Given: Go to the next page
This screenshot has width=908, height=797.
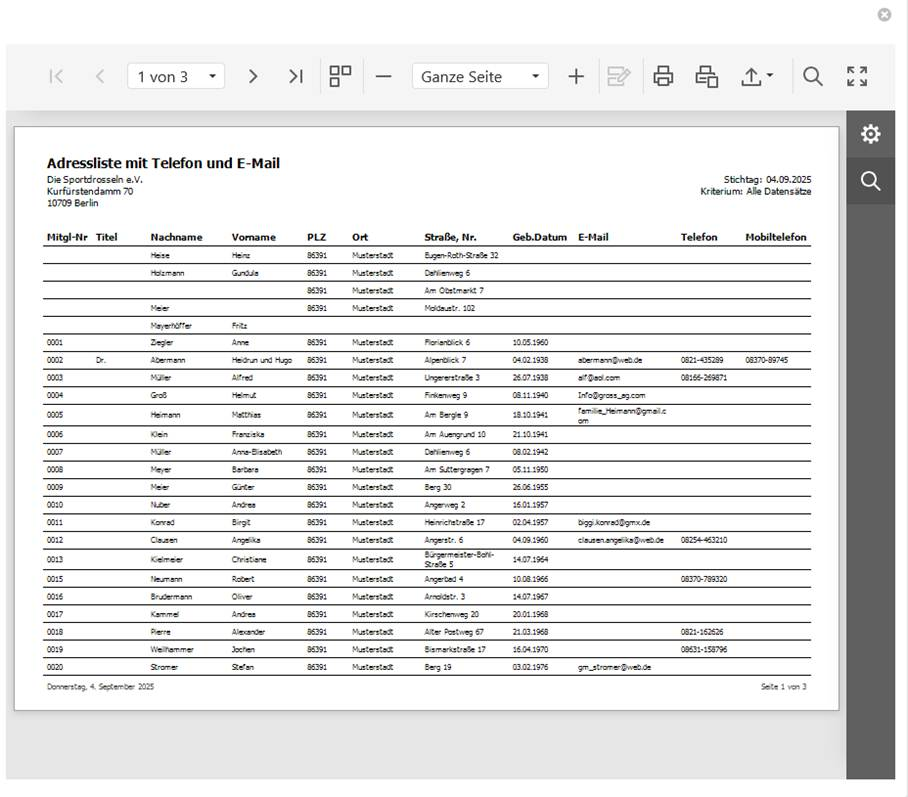Looking at the screenshot, I should click(x=253, y=76).
